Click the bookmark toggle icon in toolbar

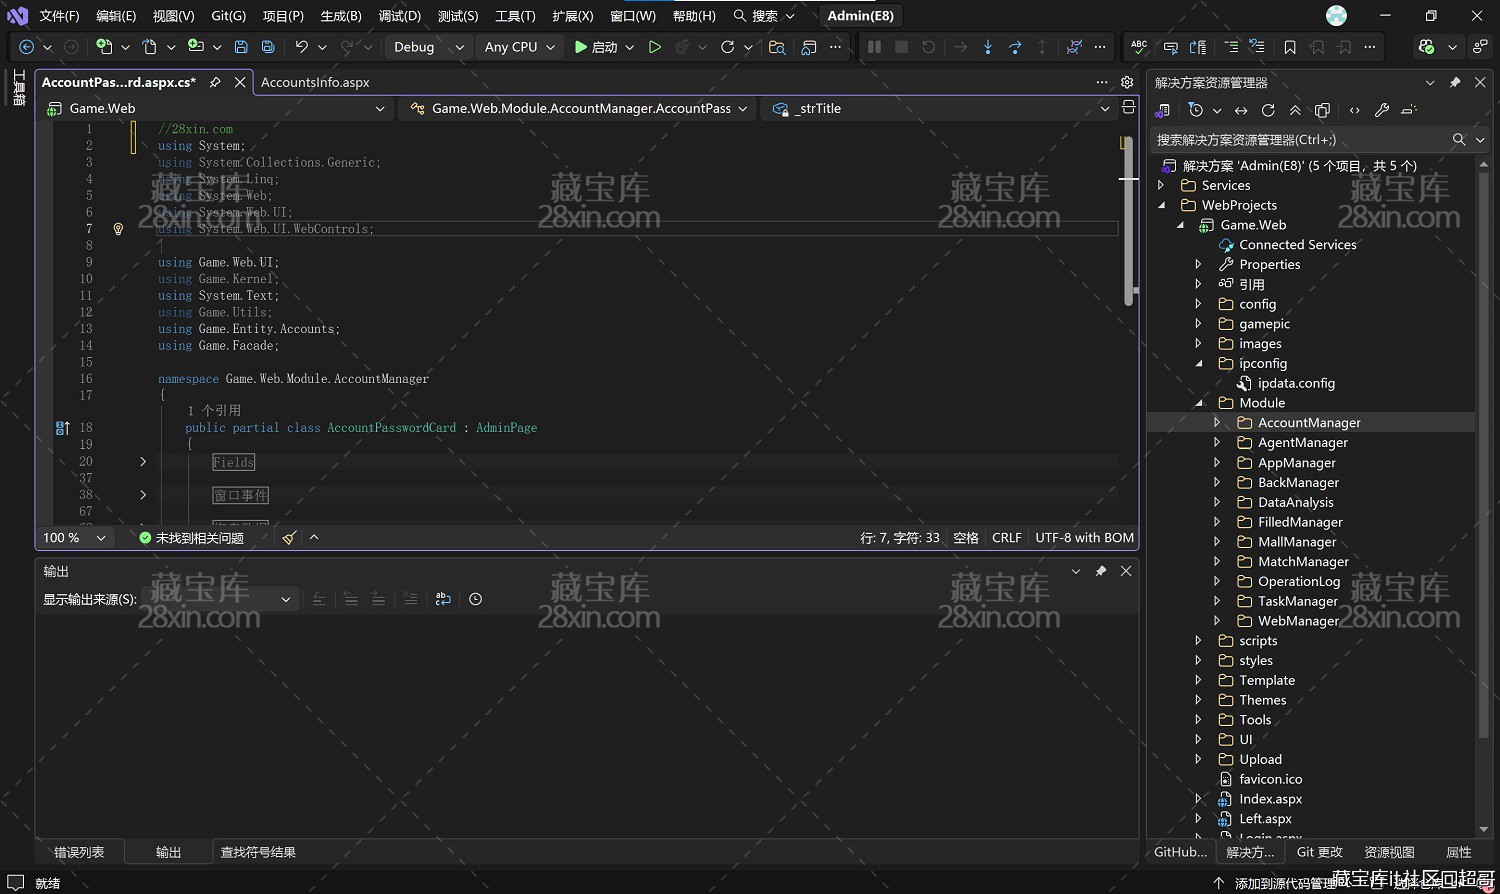[1290, 47]
